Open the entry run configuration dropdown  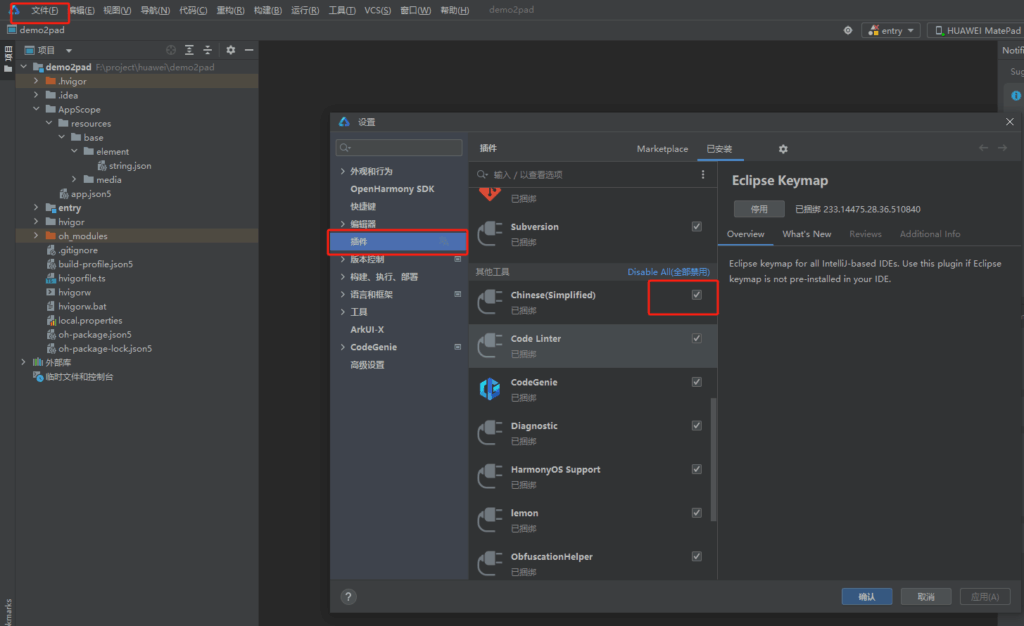(x=891, y=30)
